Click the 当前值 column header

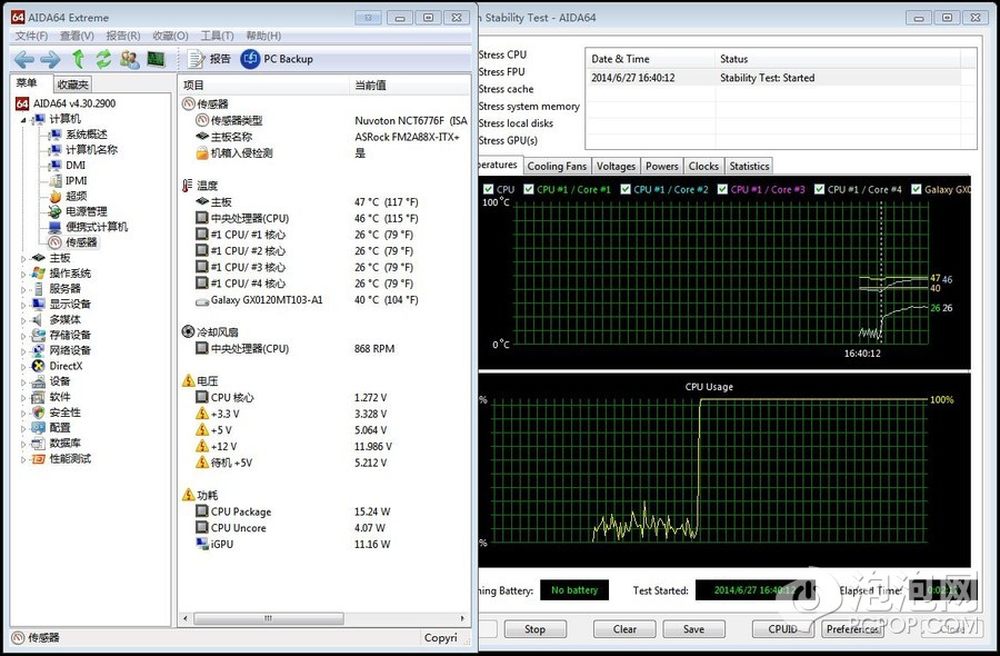409,85
